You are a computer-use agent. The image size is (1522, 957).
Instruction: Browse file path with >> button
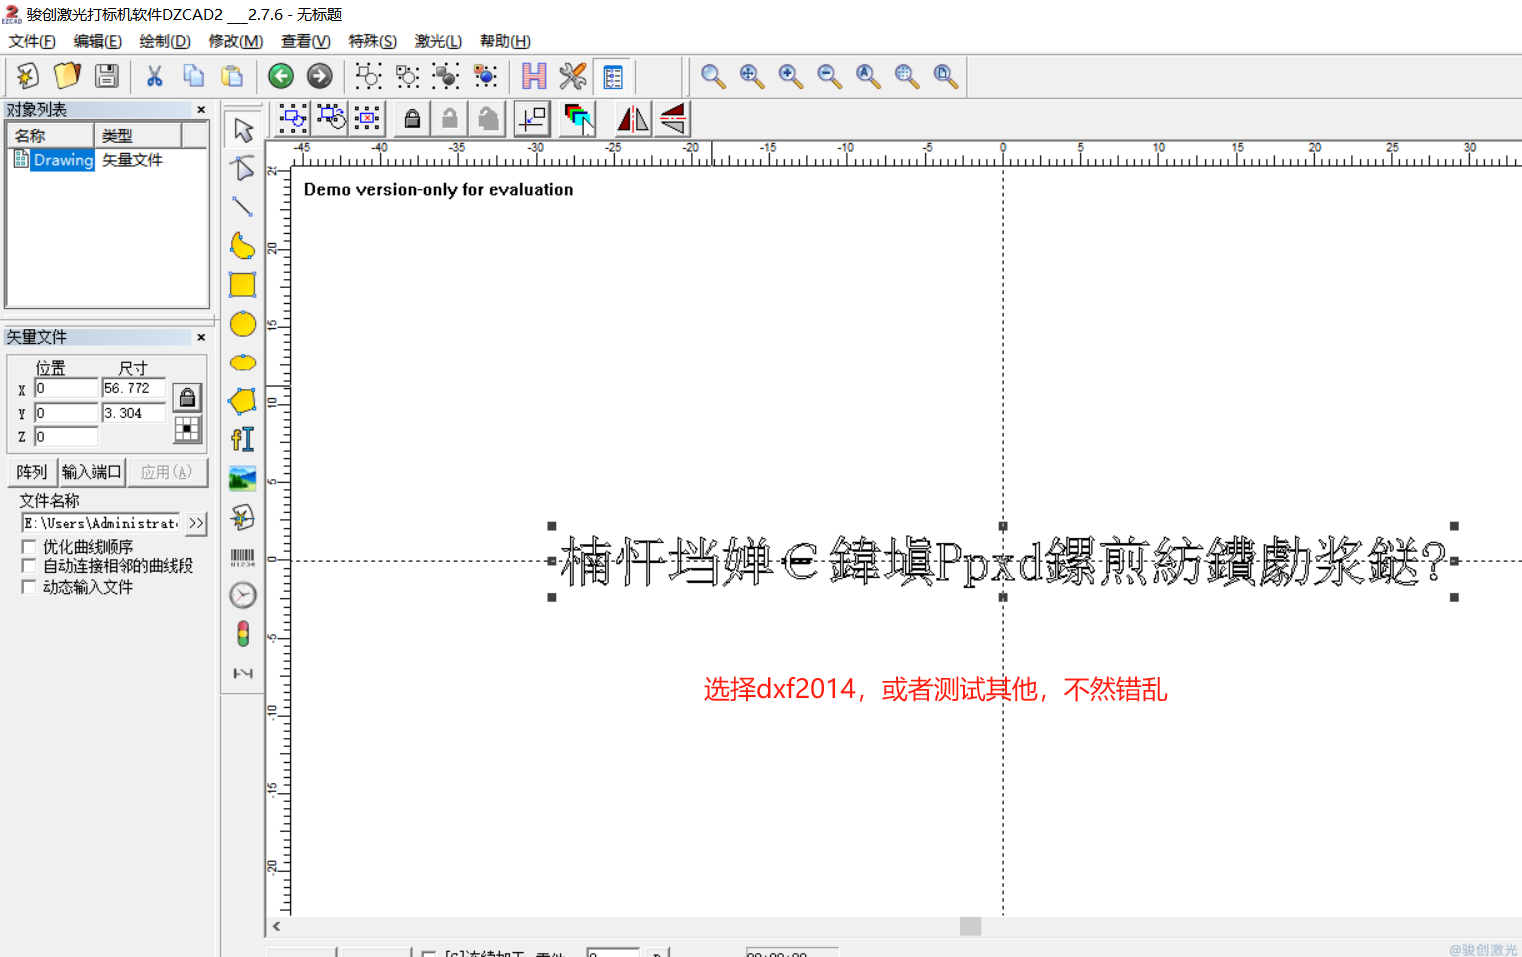coord(196,523)
